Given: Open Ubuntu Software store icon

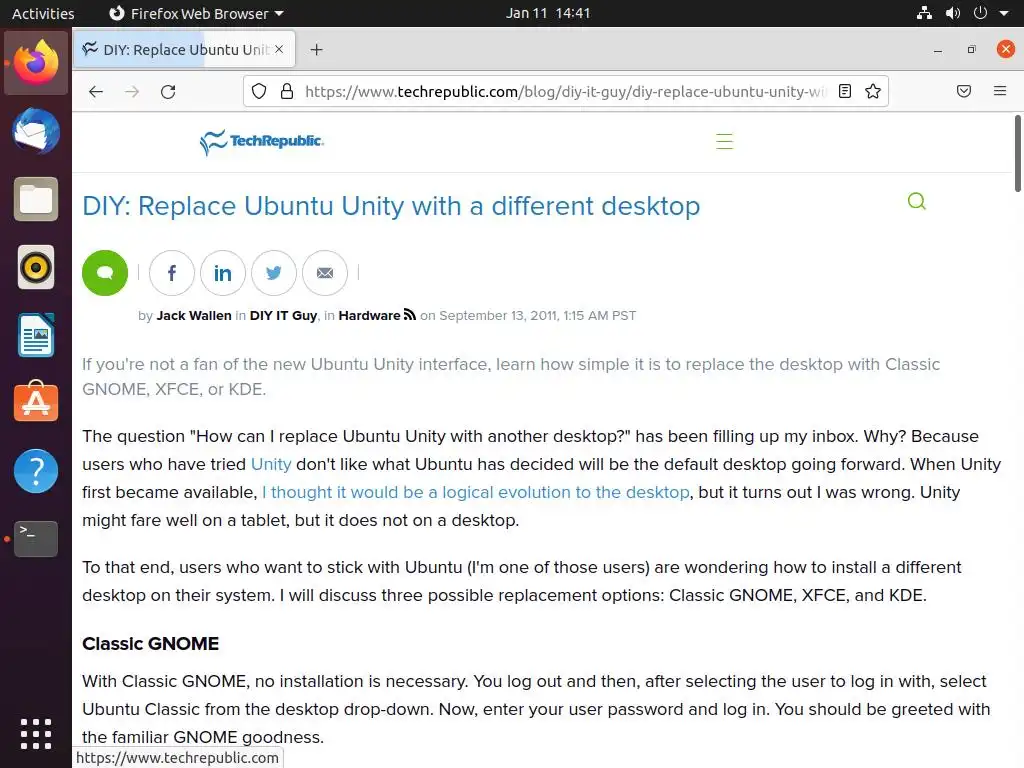Looking at the screenshot, I should coord(36,402).
